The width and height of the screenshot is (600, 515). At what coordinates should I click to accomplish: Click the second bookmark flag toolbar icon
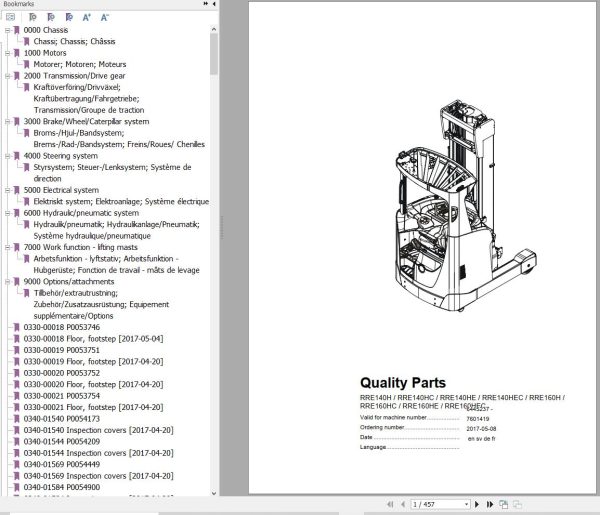click(51, 17)
